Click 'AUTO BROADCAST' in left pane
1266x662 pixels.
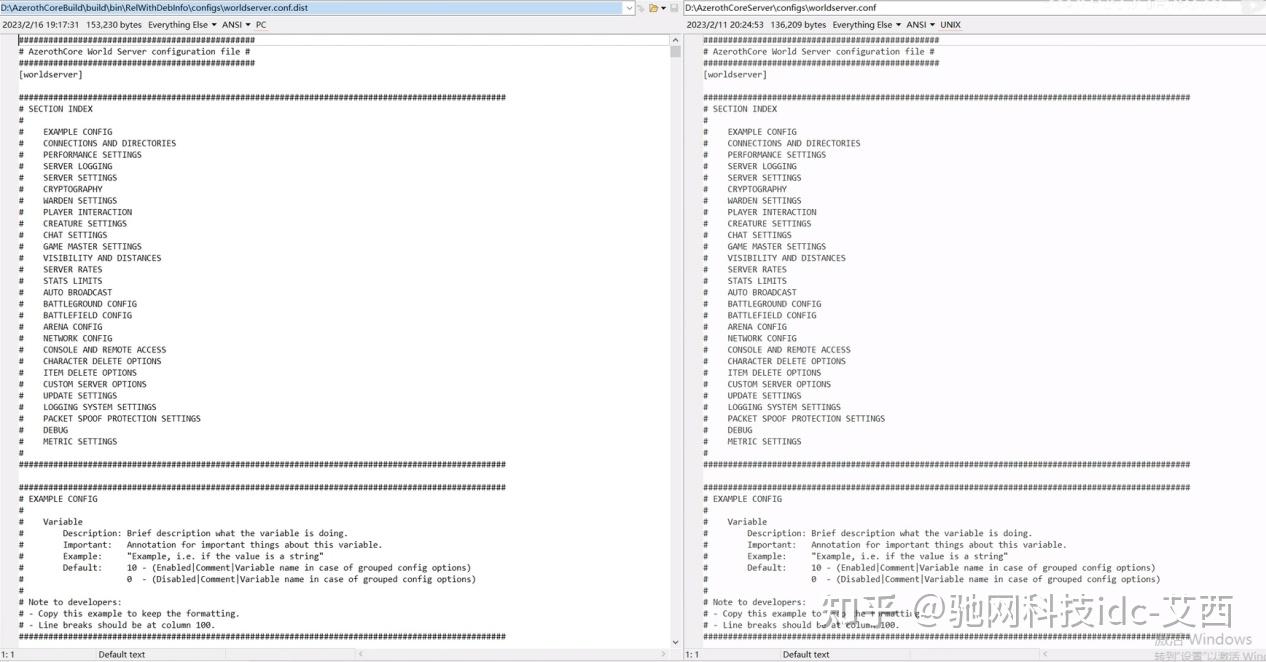(x=77, y=293)
